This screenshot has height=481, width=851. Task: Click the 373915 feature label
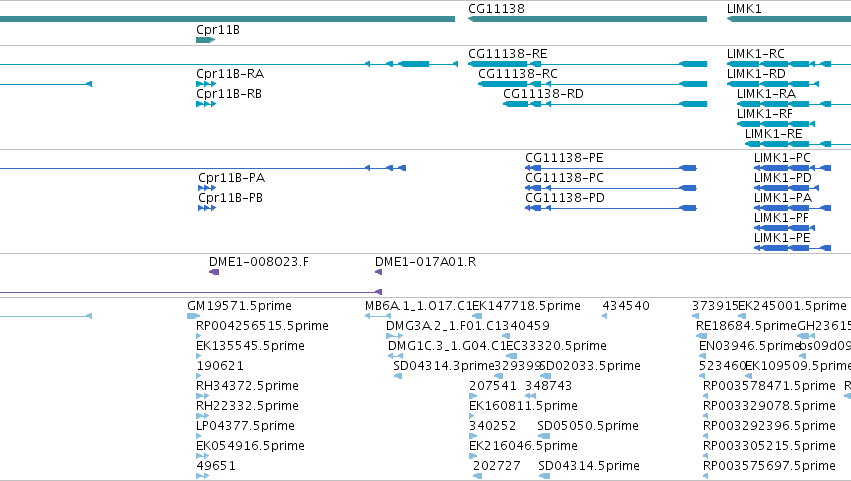715,306
